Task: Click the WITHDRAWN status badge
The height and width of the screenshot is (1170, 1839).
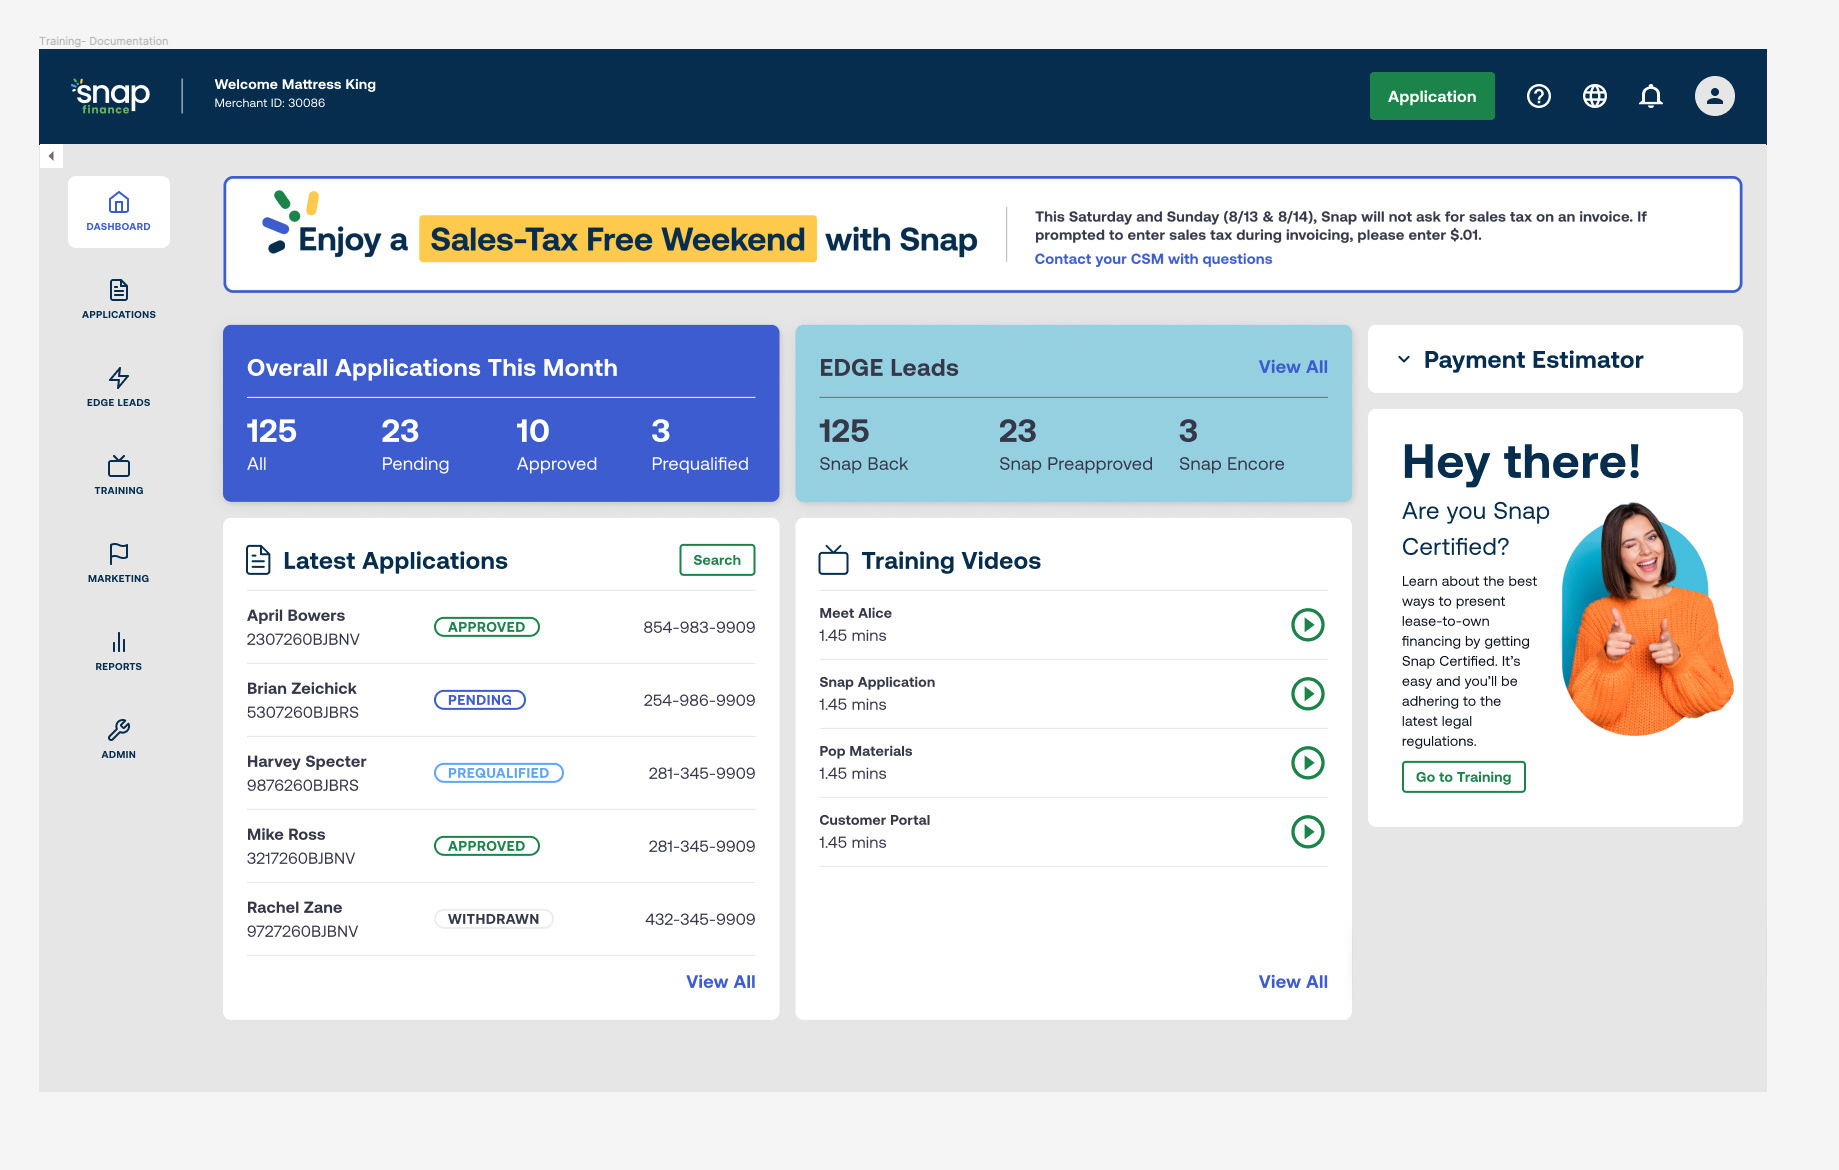Action: [x=493, y=919]
